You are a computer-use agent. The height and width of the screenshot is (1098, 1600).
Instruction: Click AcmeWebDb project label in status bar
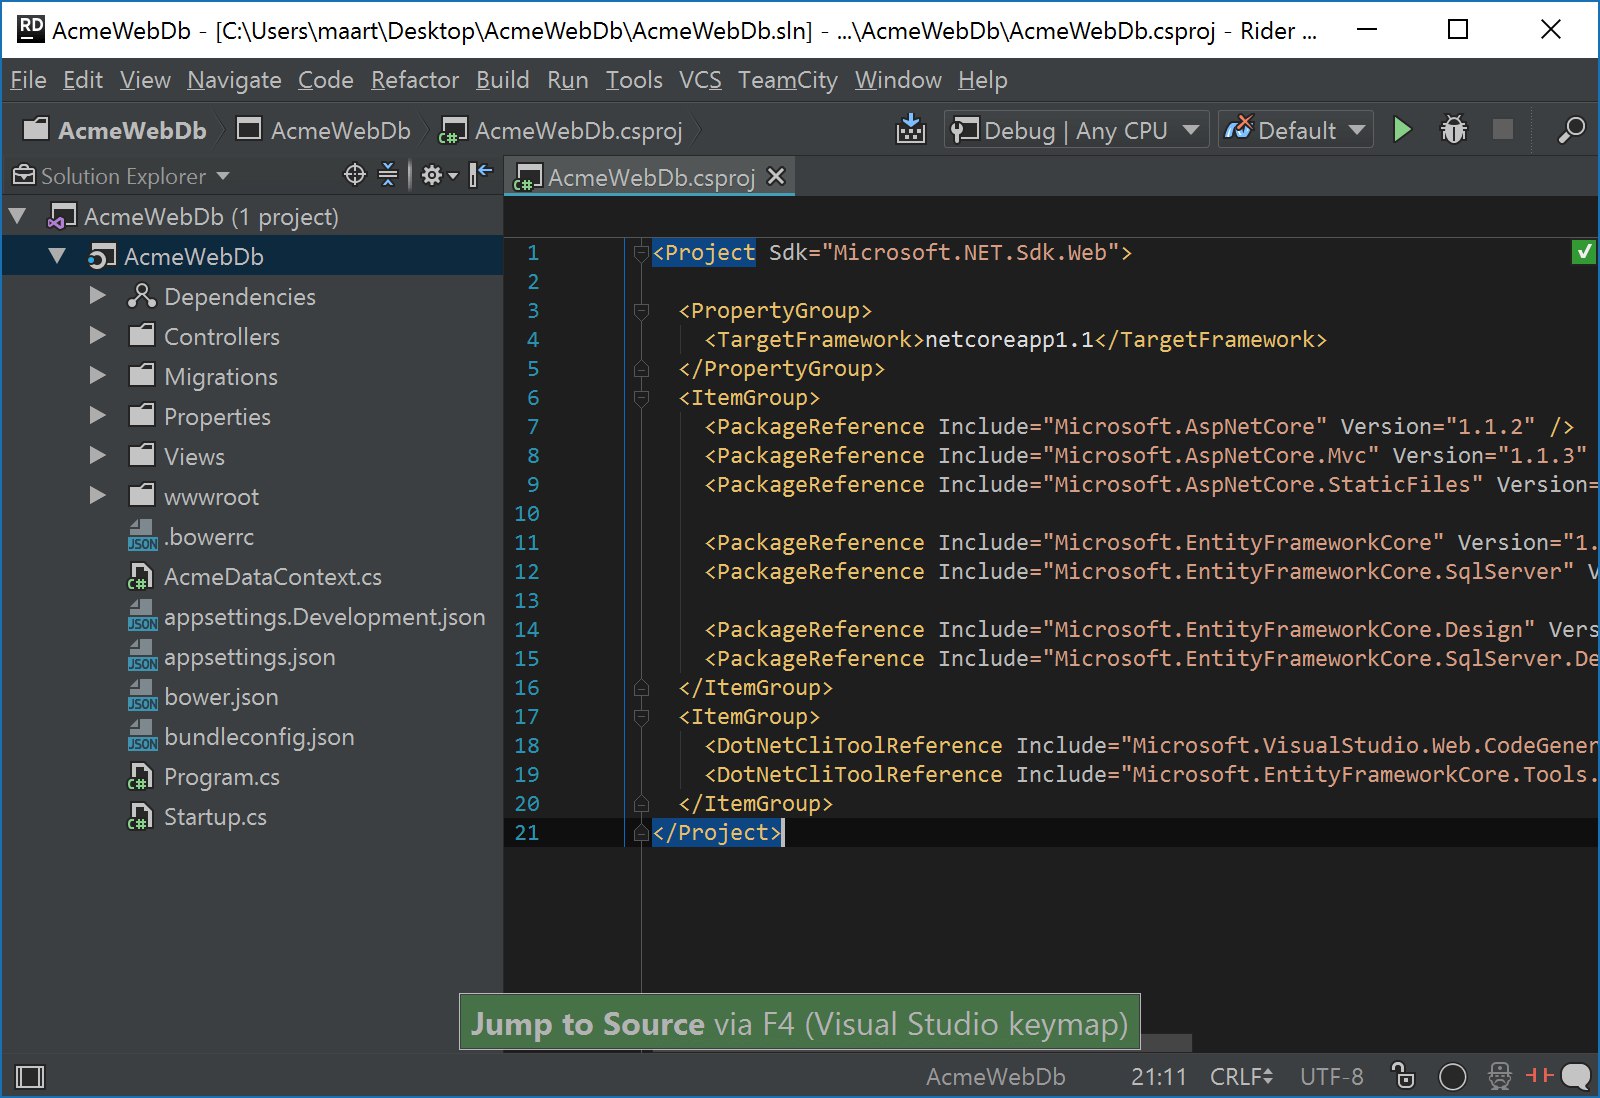(x=995, y=1077)
